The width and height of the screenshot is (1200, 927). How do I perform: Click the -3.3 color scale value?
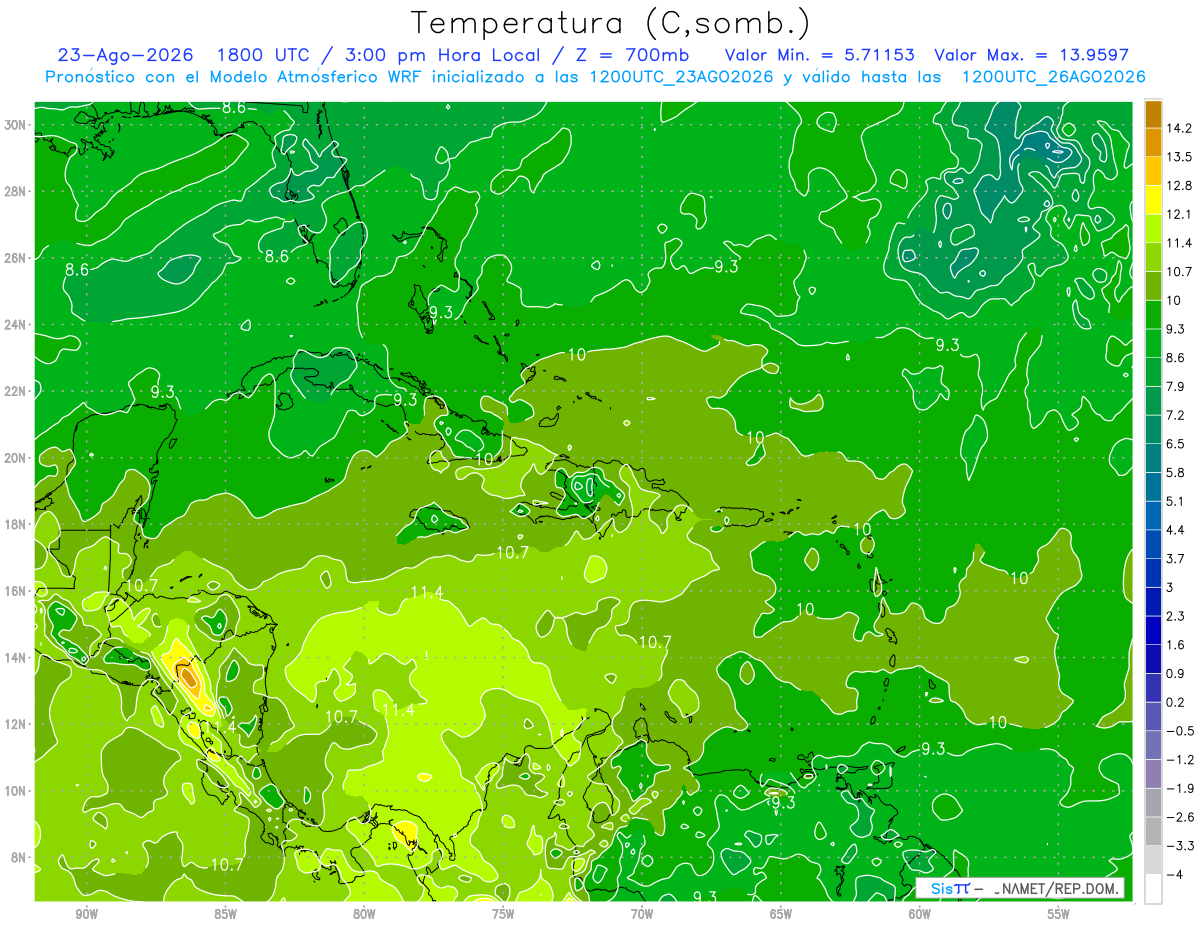(x=1179, y=846)
